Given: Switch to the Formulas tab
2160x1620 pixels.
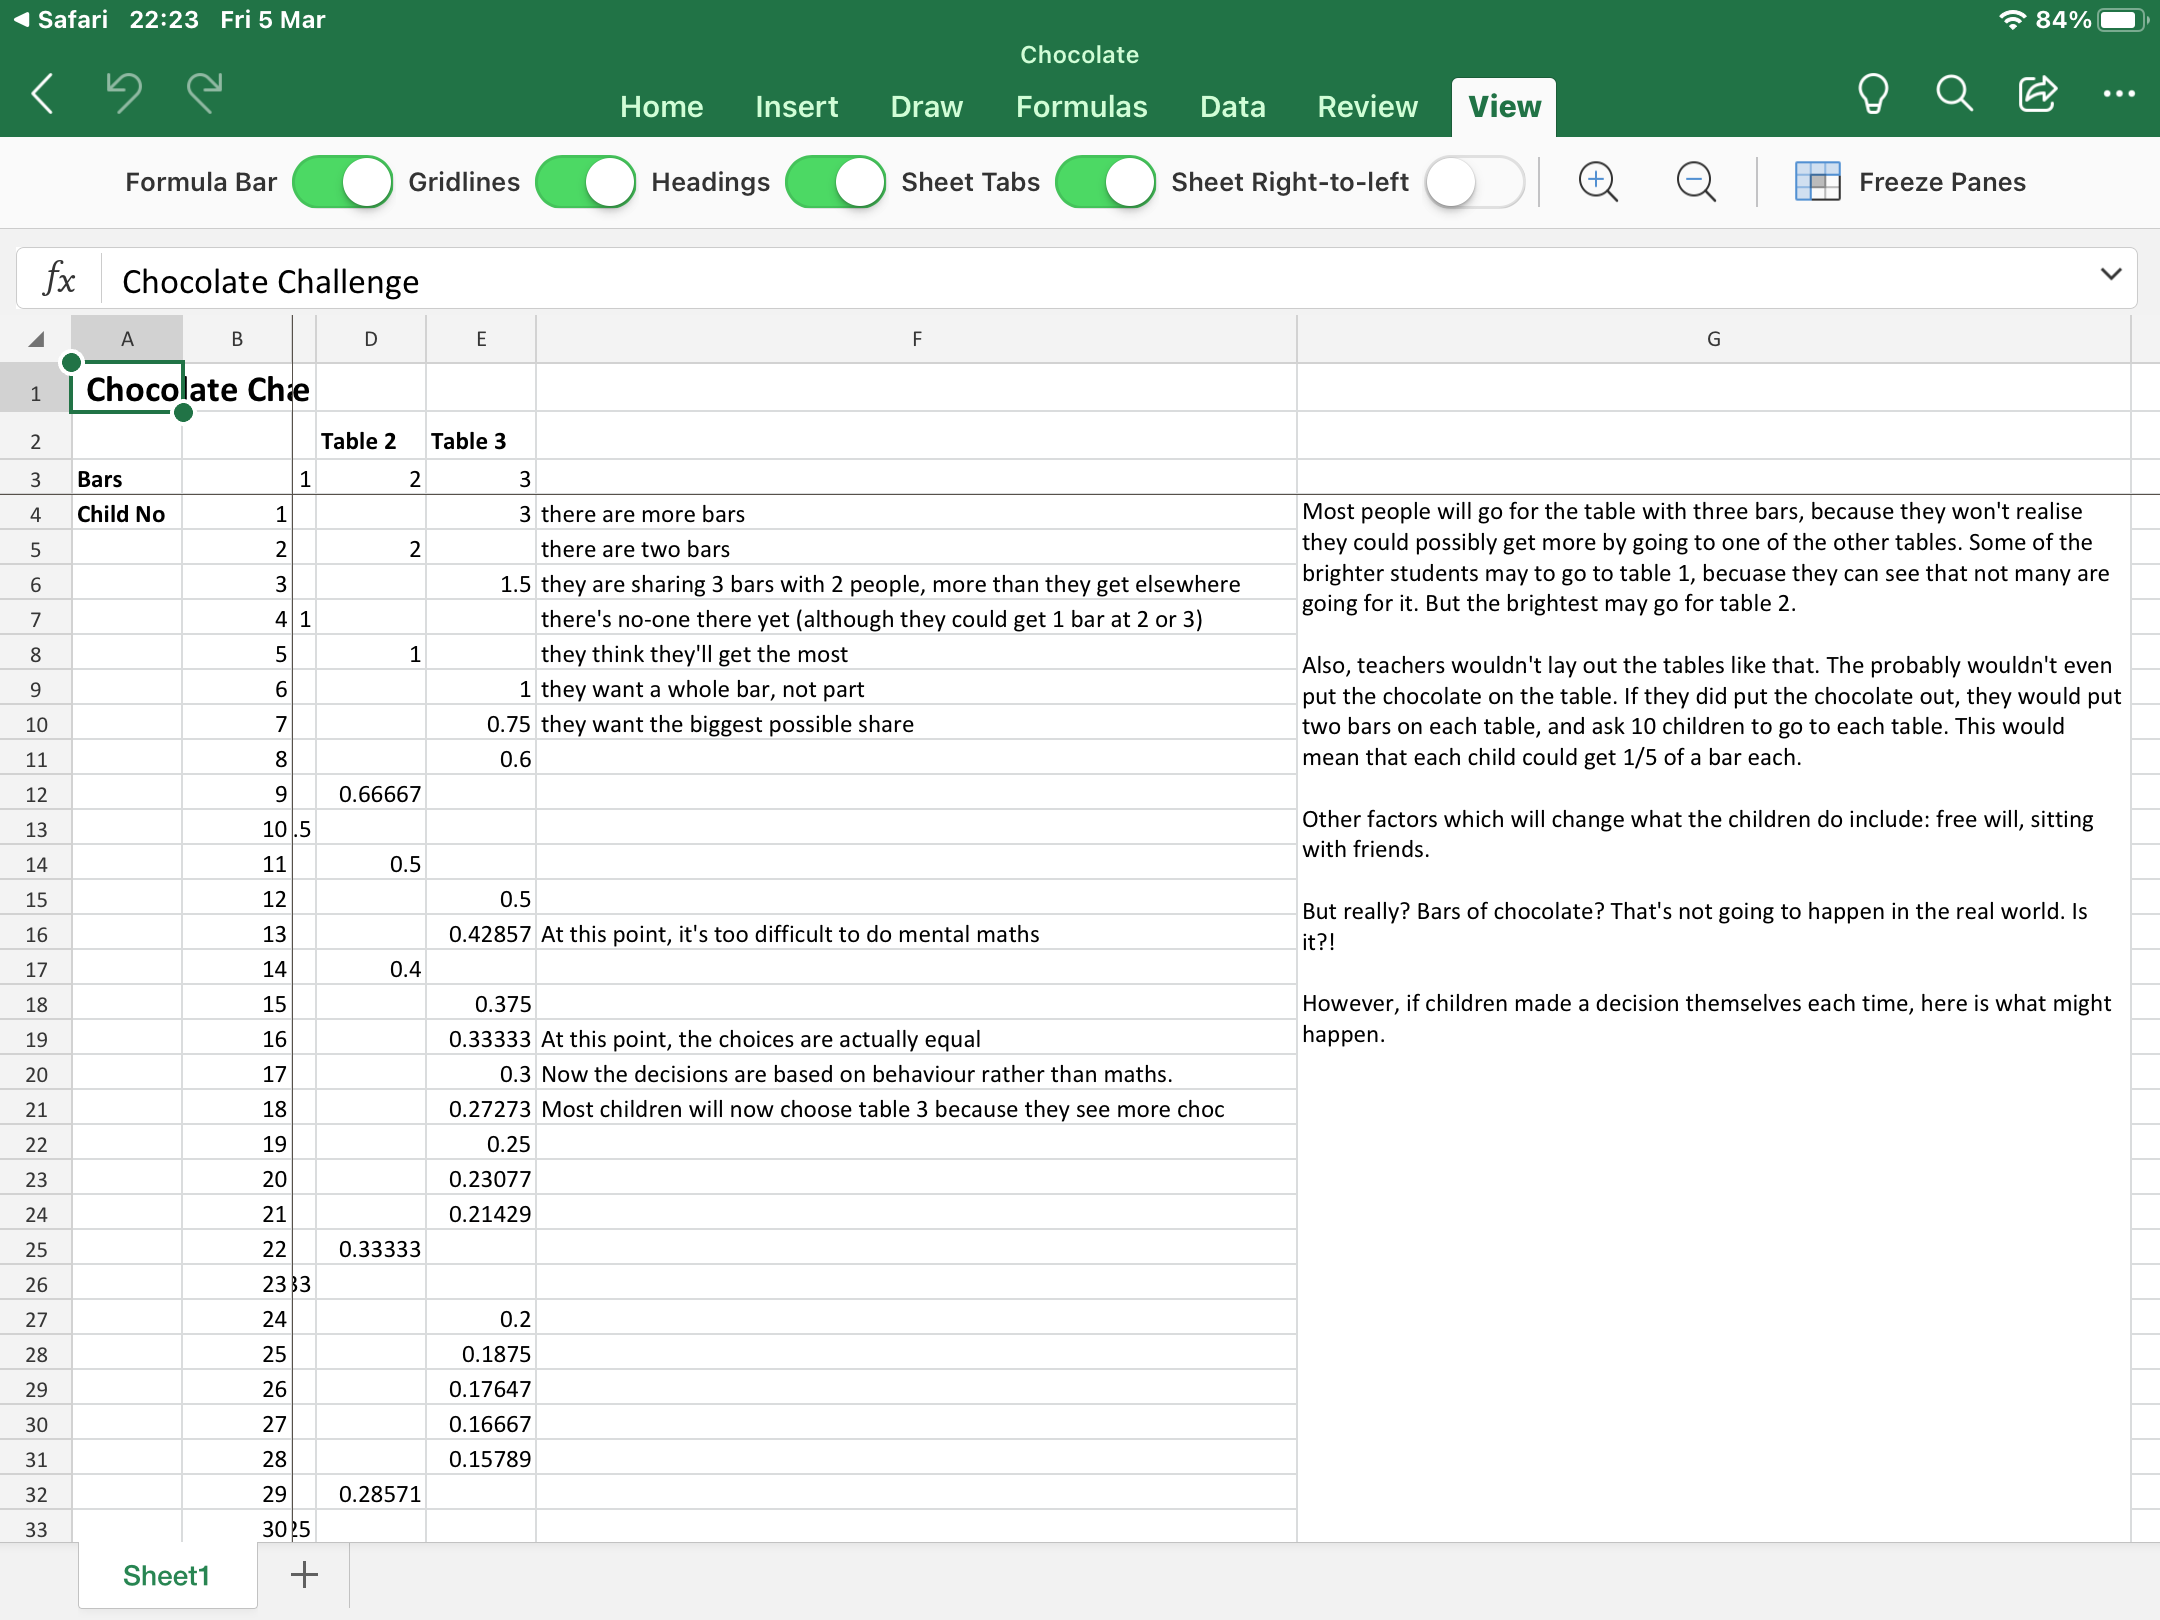Looking at the screenshot, I should [x=1081, y=107].
